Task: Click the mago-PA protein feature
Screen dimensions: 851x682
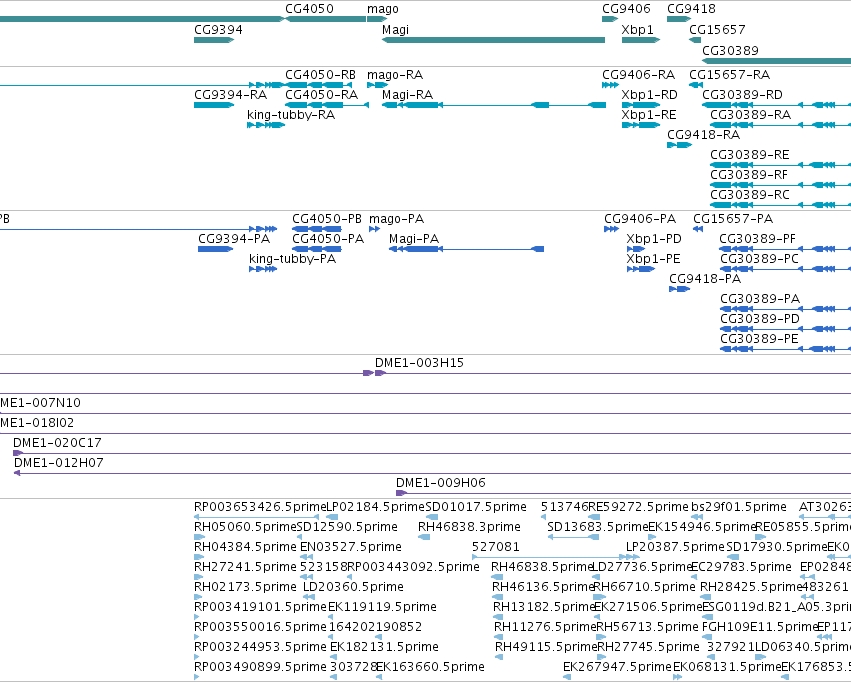Action: tap(374, 229)
